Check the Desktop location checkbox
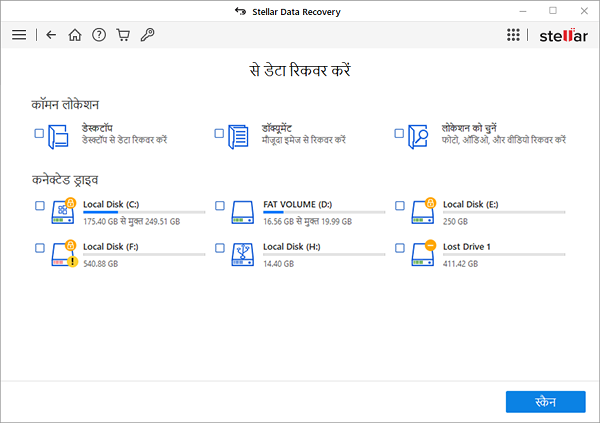This screenshot has width=600, height=423. click(39, 133)
